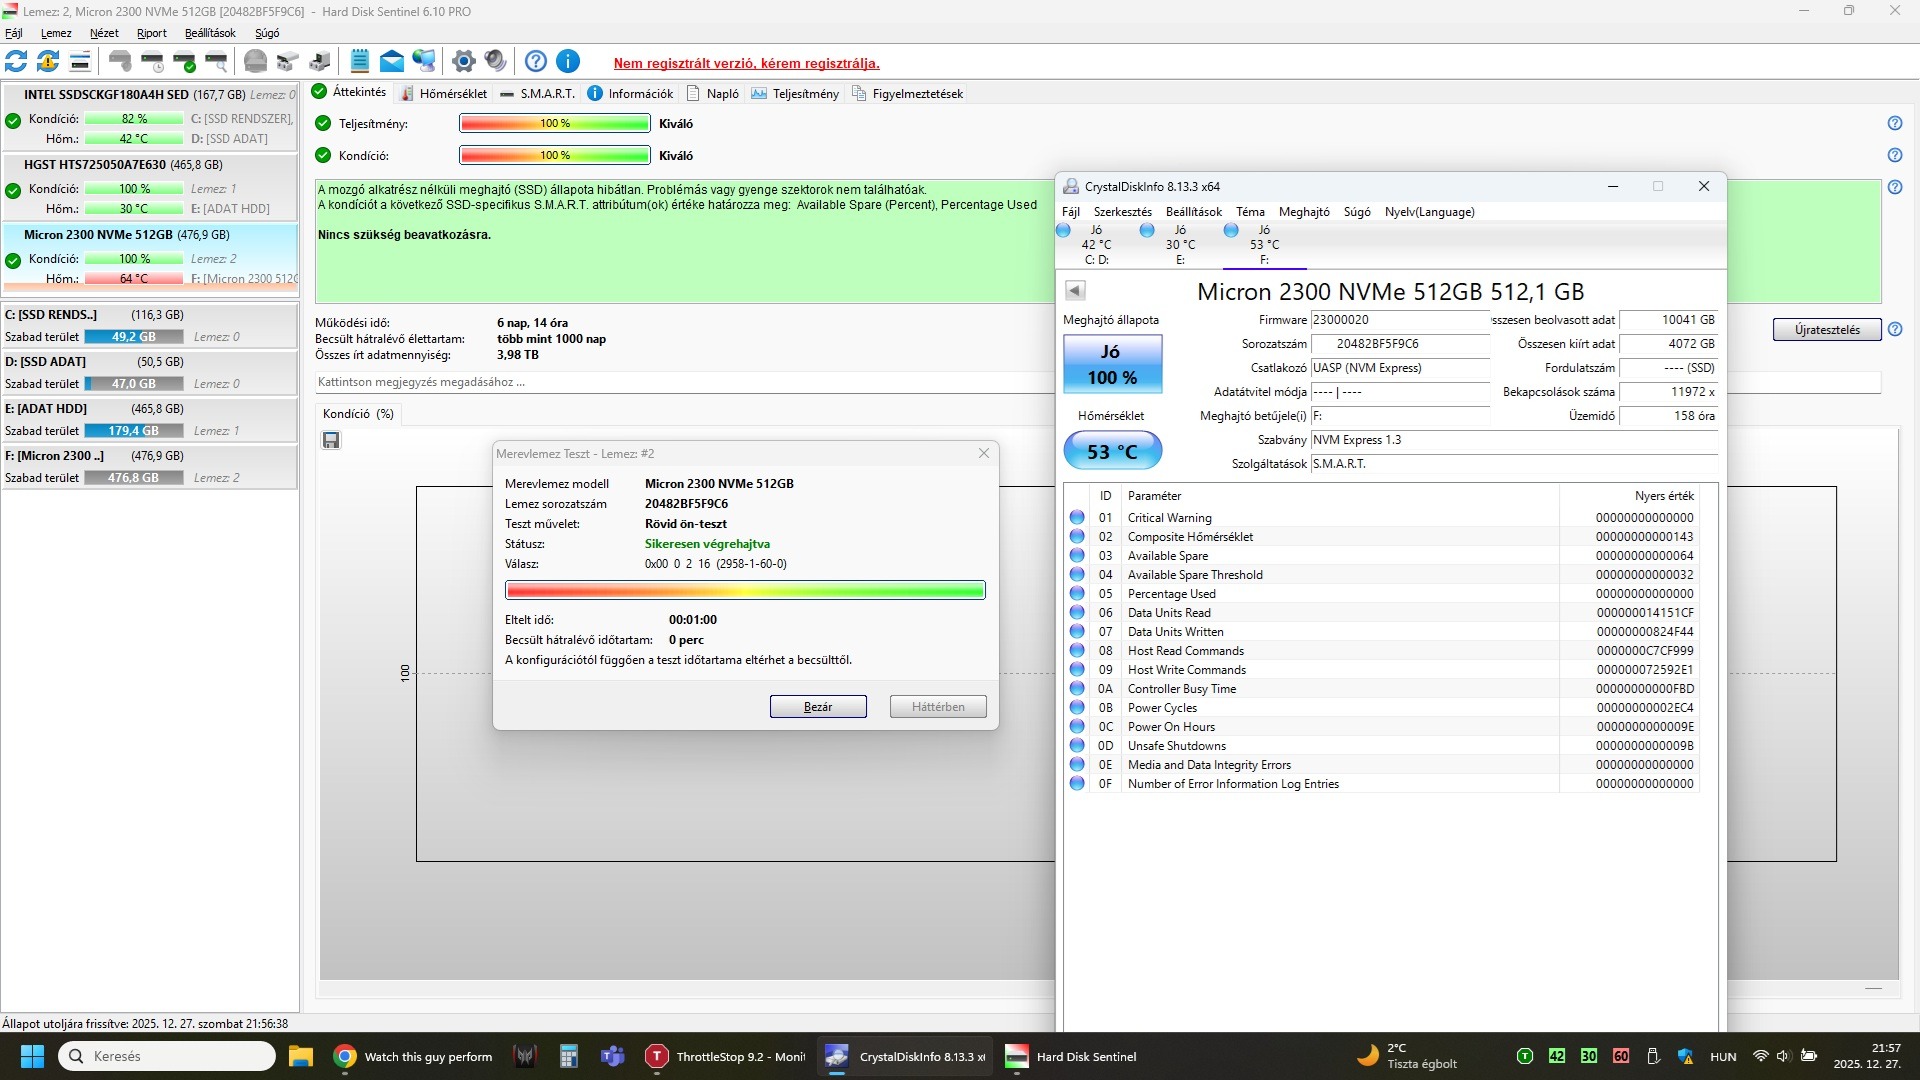
Task: Click the Újratesztelés button
Action: pos(1827,330)
